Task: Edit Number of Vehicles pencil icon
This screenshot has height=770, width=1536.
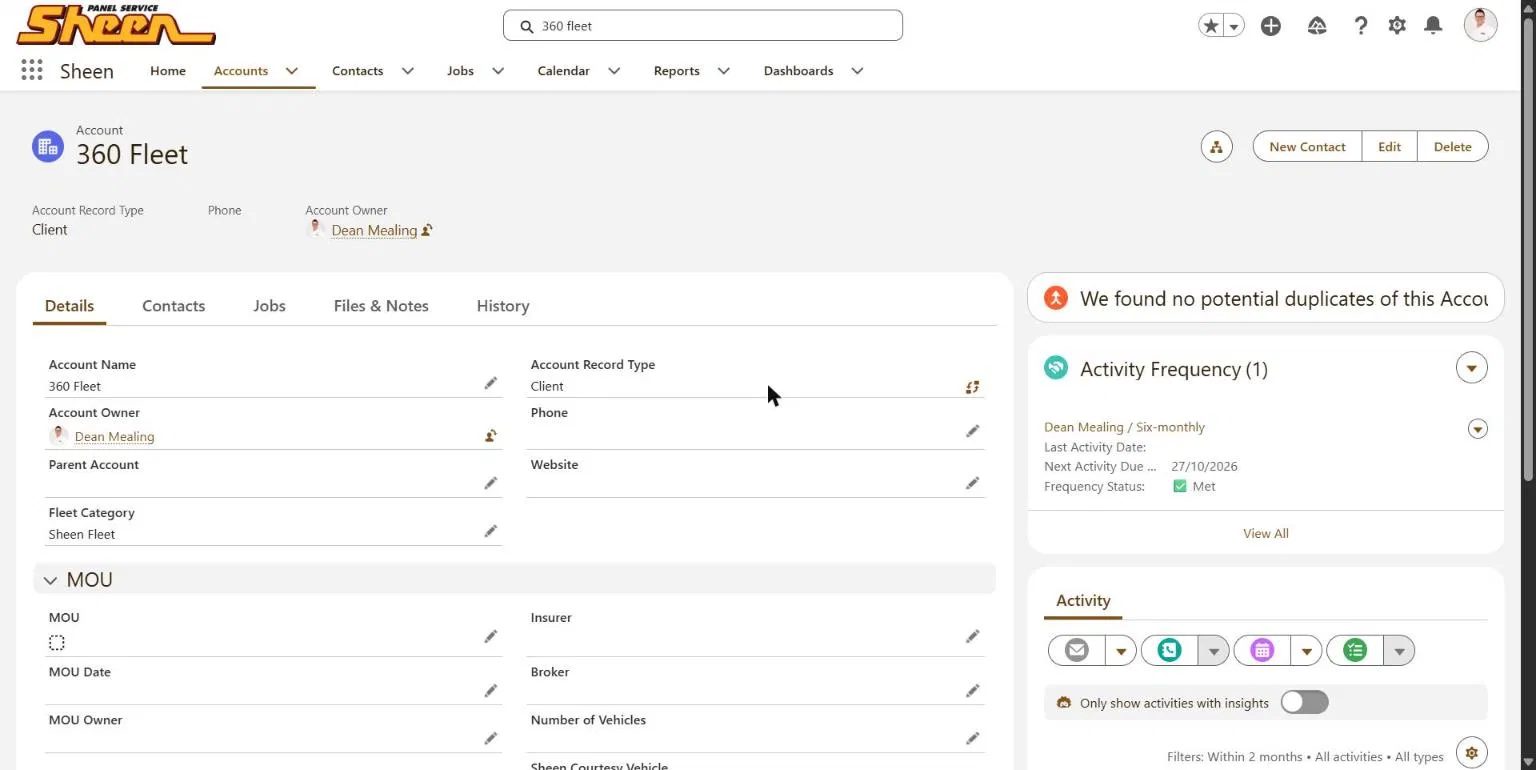Action: (972, 738)
